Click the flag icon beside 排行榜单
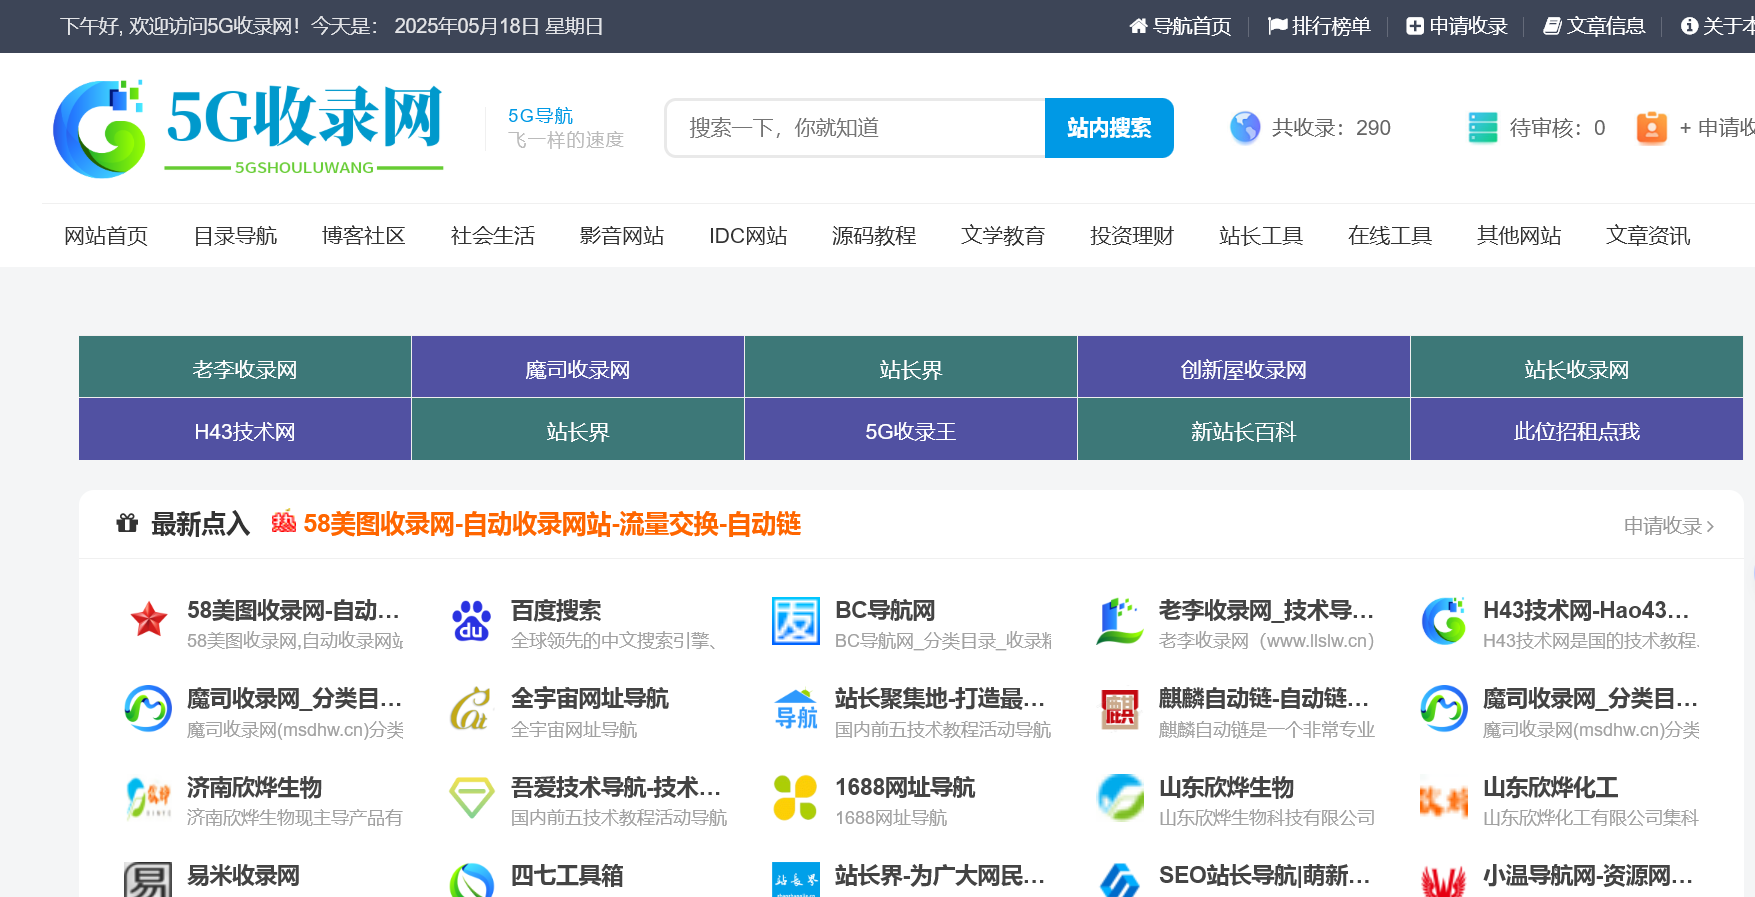The height and width of the screenshot is (897, 1755). click(1277, 26)
